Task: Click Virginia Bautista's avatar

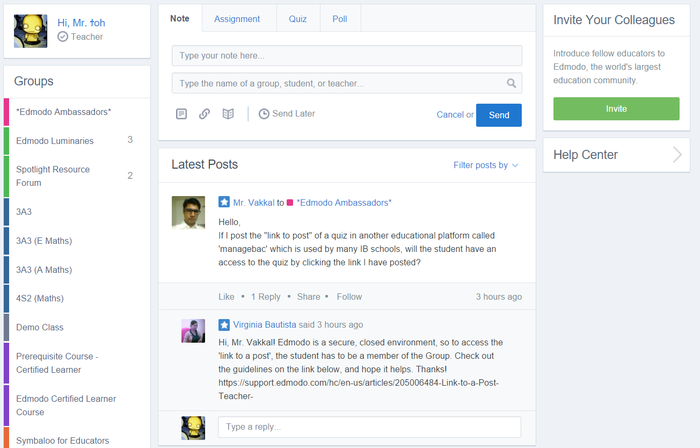Action: [x=193, y=331]
